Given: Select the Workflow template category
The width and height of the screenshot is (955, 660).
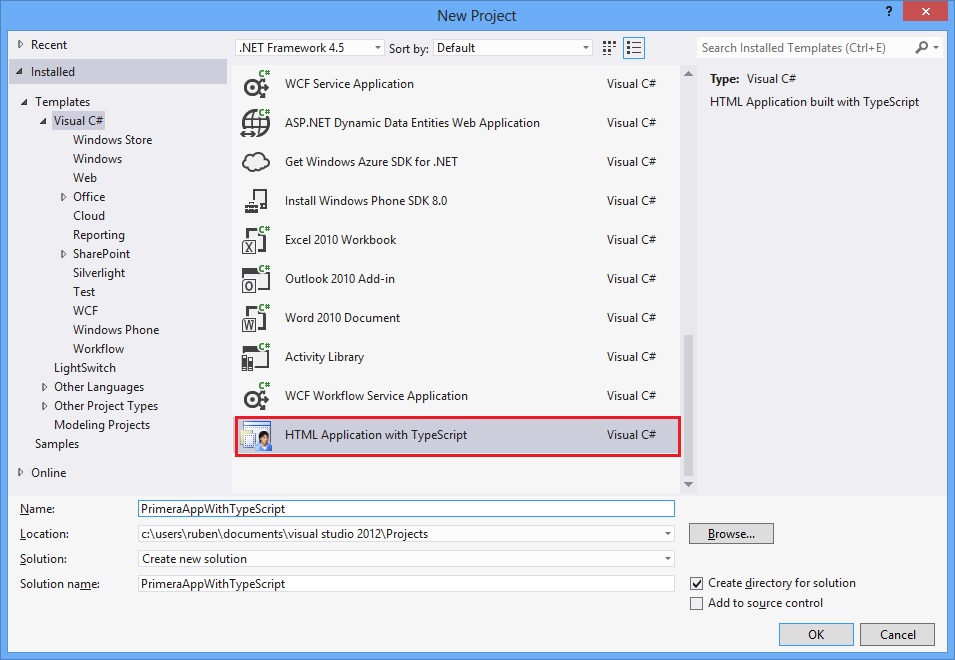Looking at the screenshot, I should click(98, 349).
